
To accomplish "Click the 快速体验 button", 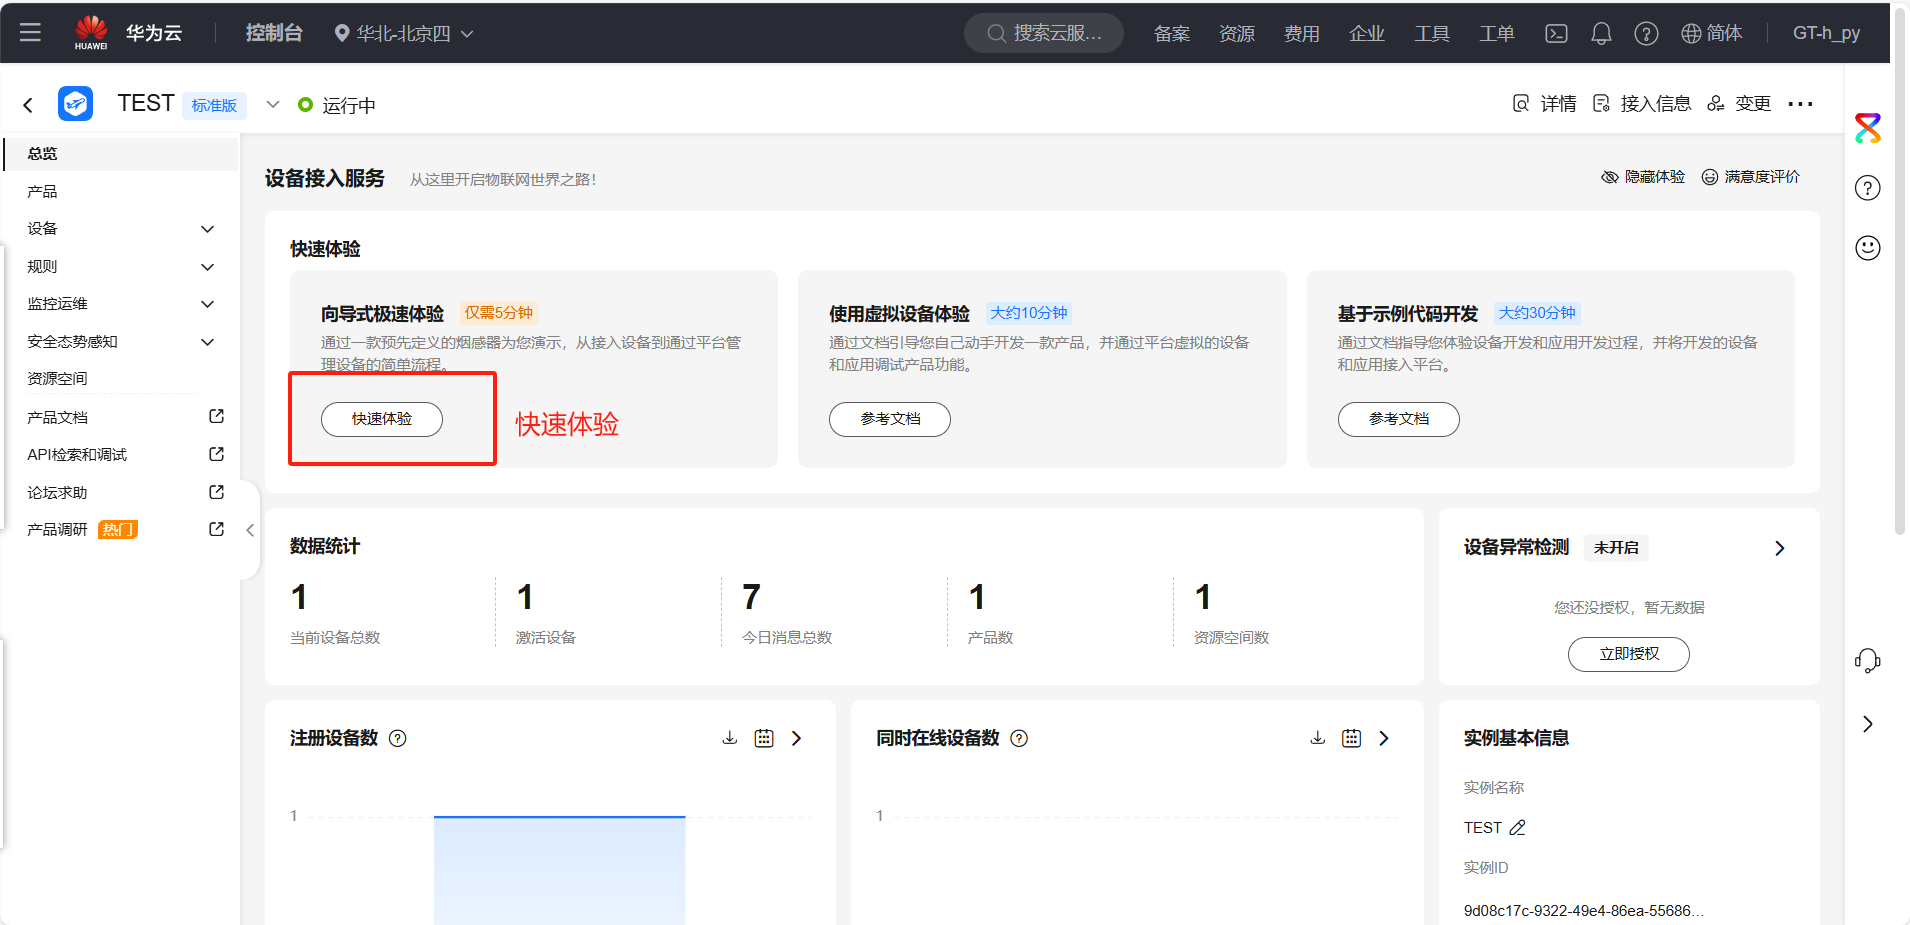I will (x=381, y=419).
